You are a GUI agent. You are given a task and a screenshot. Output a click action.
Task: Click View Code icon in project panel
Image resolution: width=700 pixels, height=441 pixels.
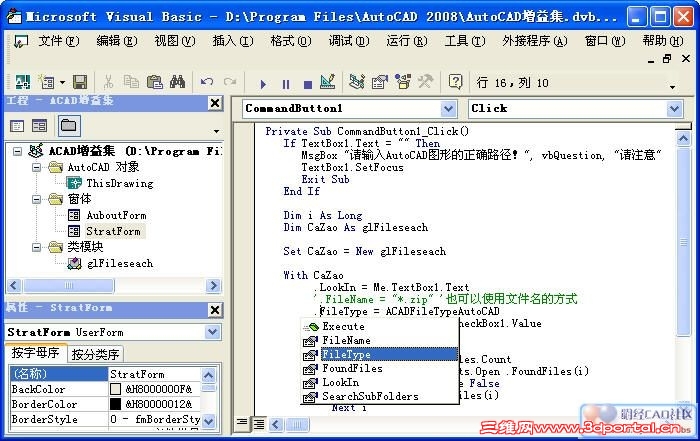17,126
